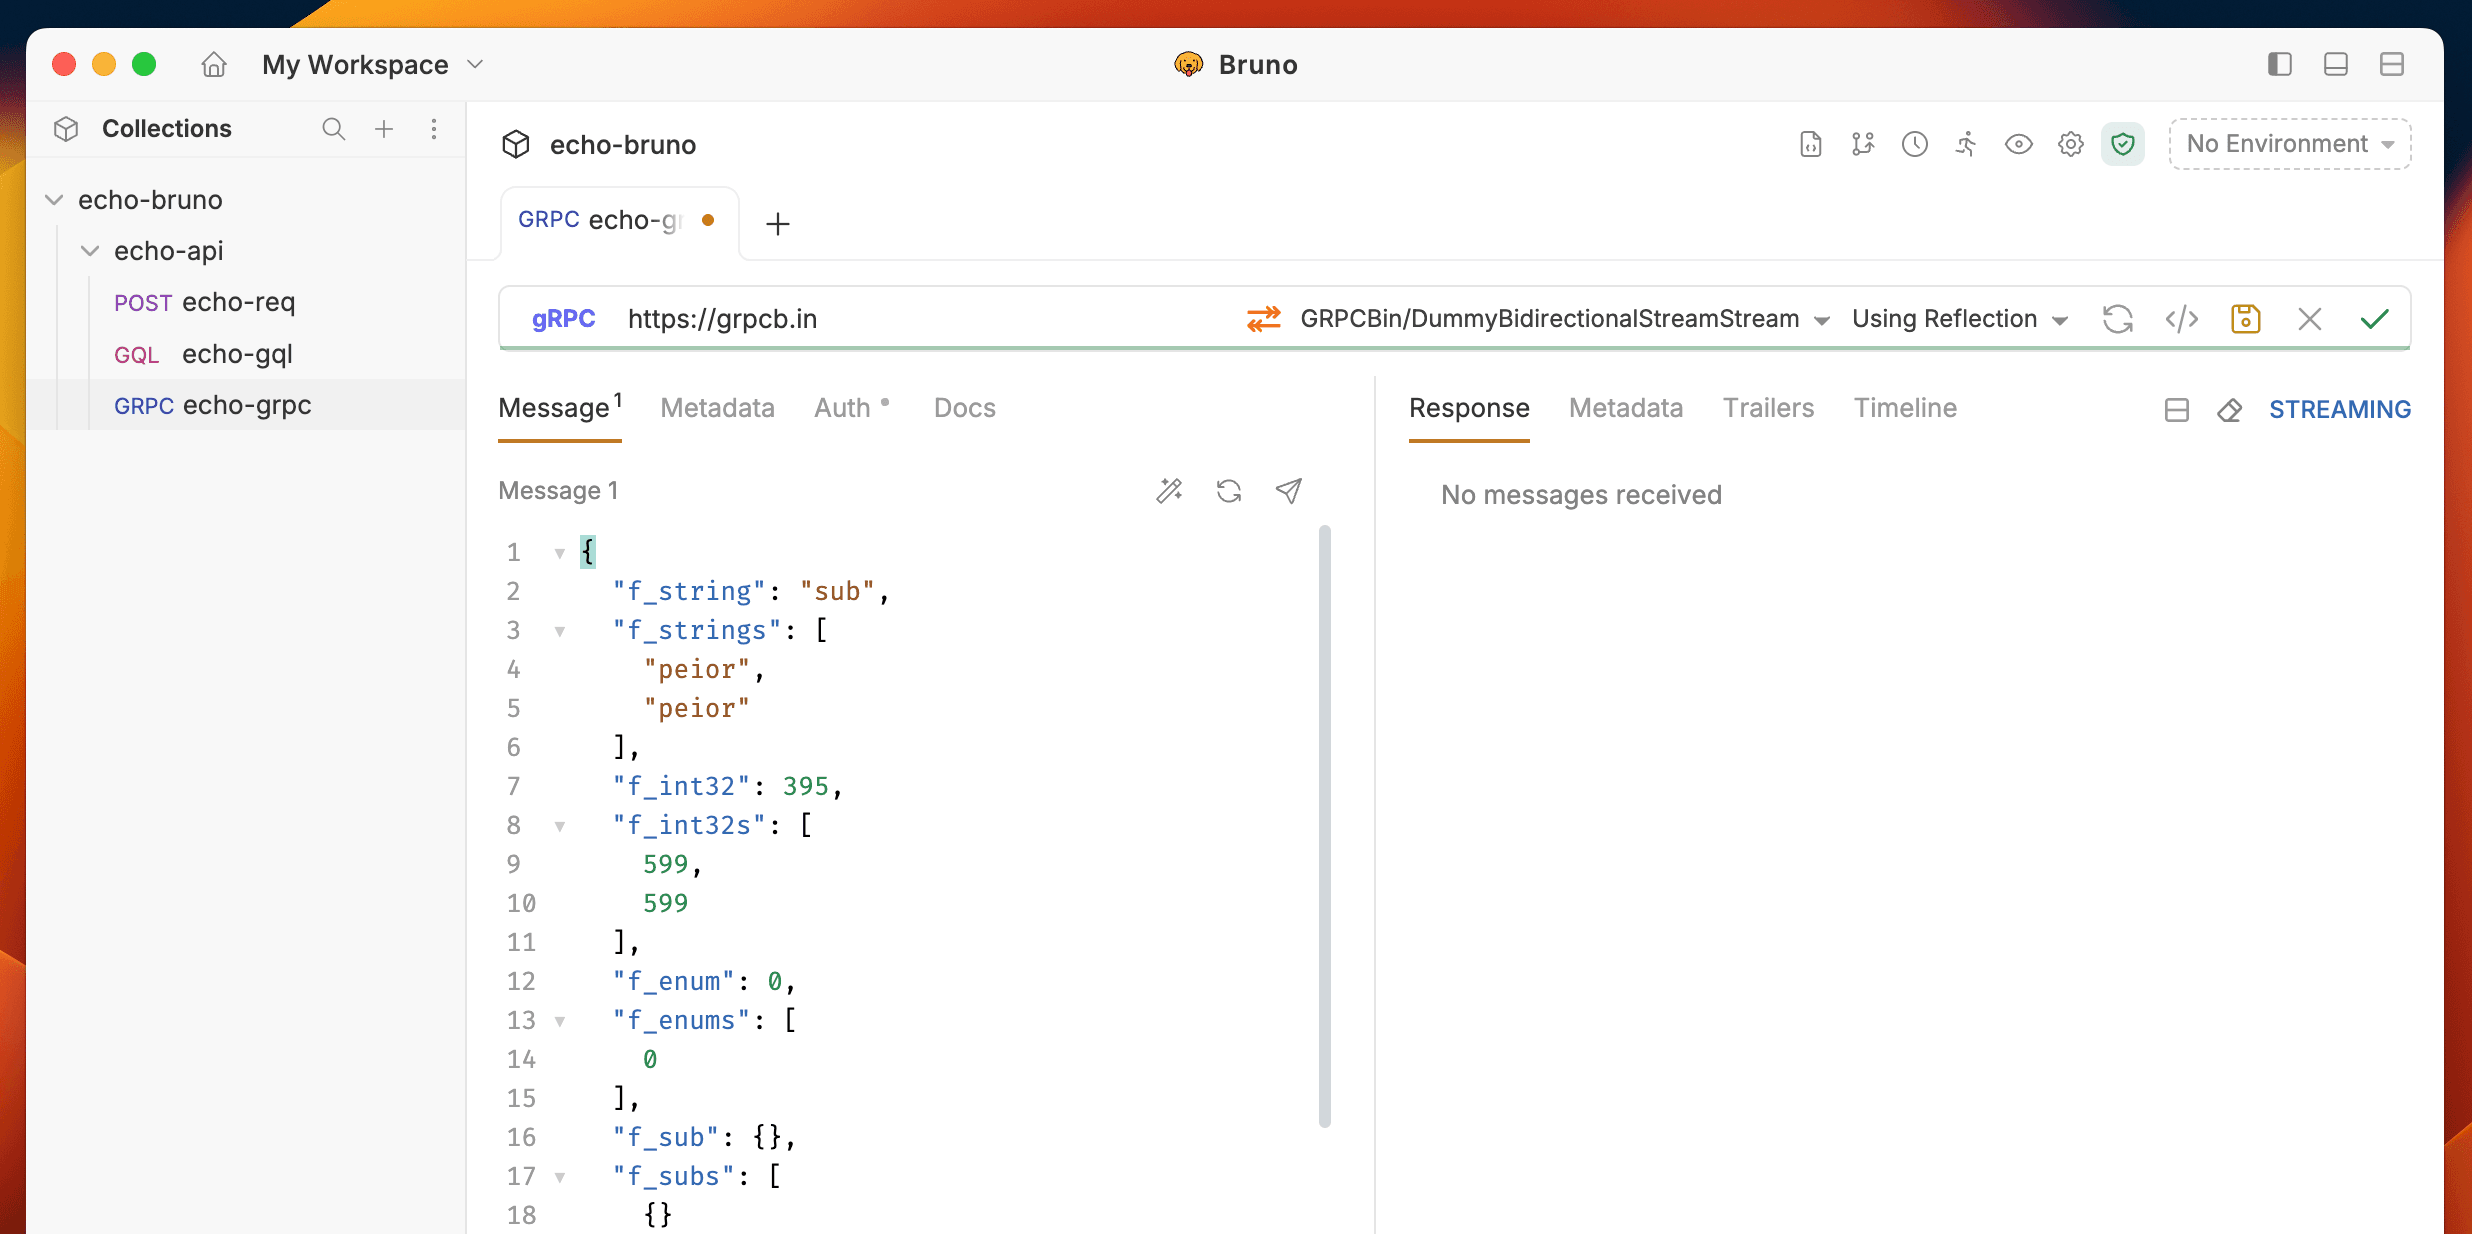The height and width of the screenshot is (1234, 2472).
Task: Click the refresh reflection methods icon
Action: [x=2117, y=319]
